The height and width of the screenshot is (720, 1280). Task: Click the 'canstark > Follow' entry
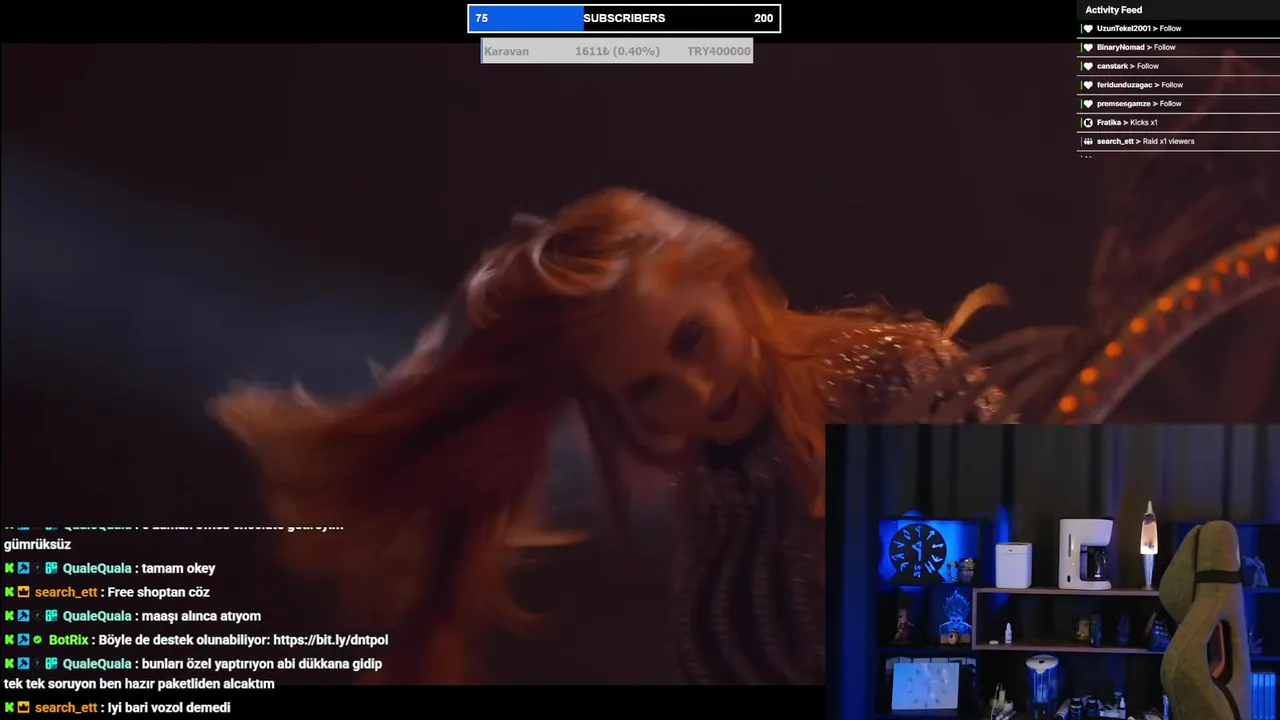click(1178, 66)
